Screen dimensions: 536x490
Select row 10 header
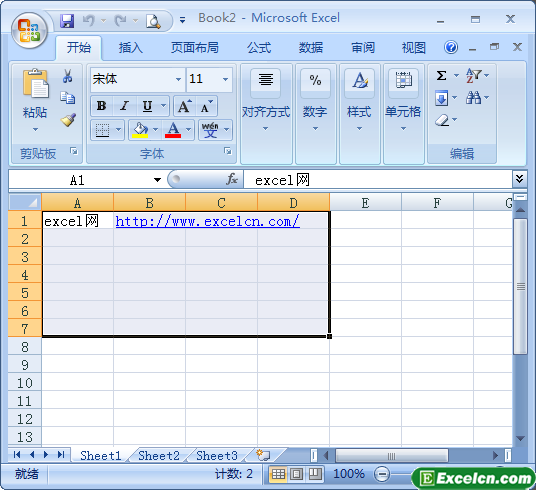point(25,383)
